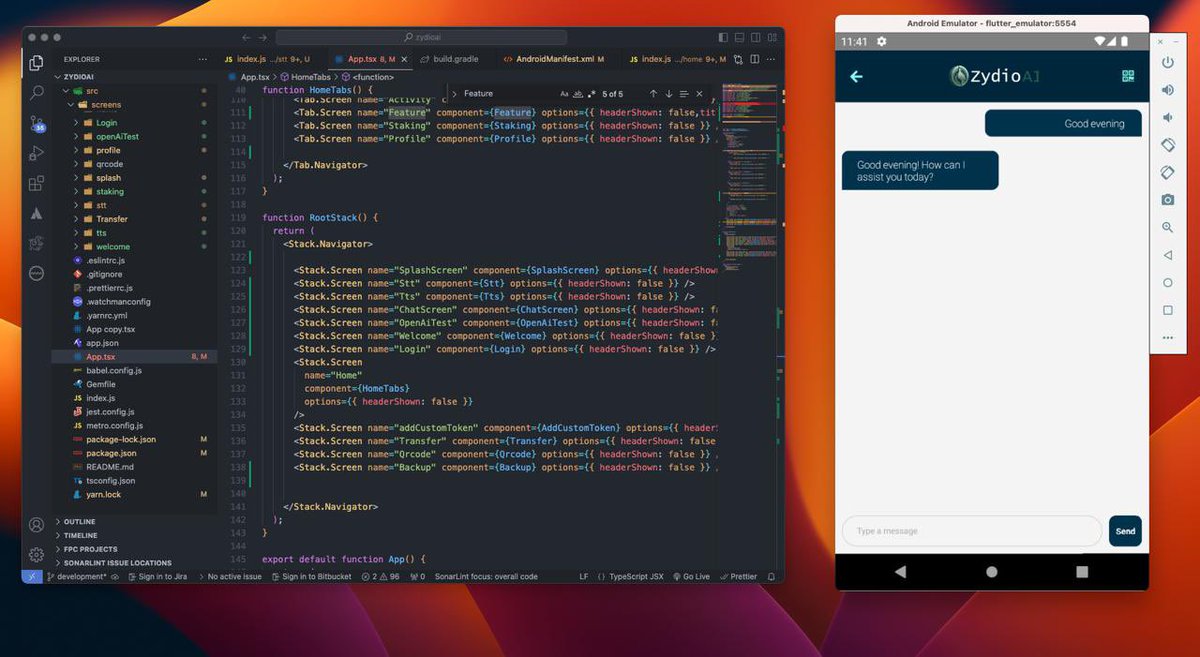Click the emulator volume down button
The width and height of the screenshot is (1200, 657).
1167,118
